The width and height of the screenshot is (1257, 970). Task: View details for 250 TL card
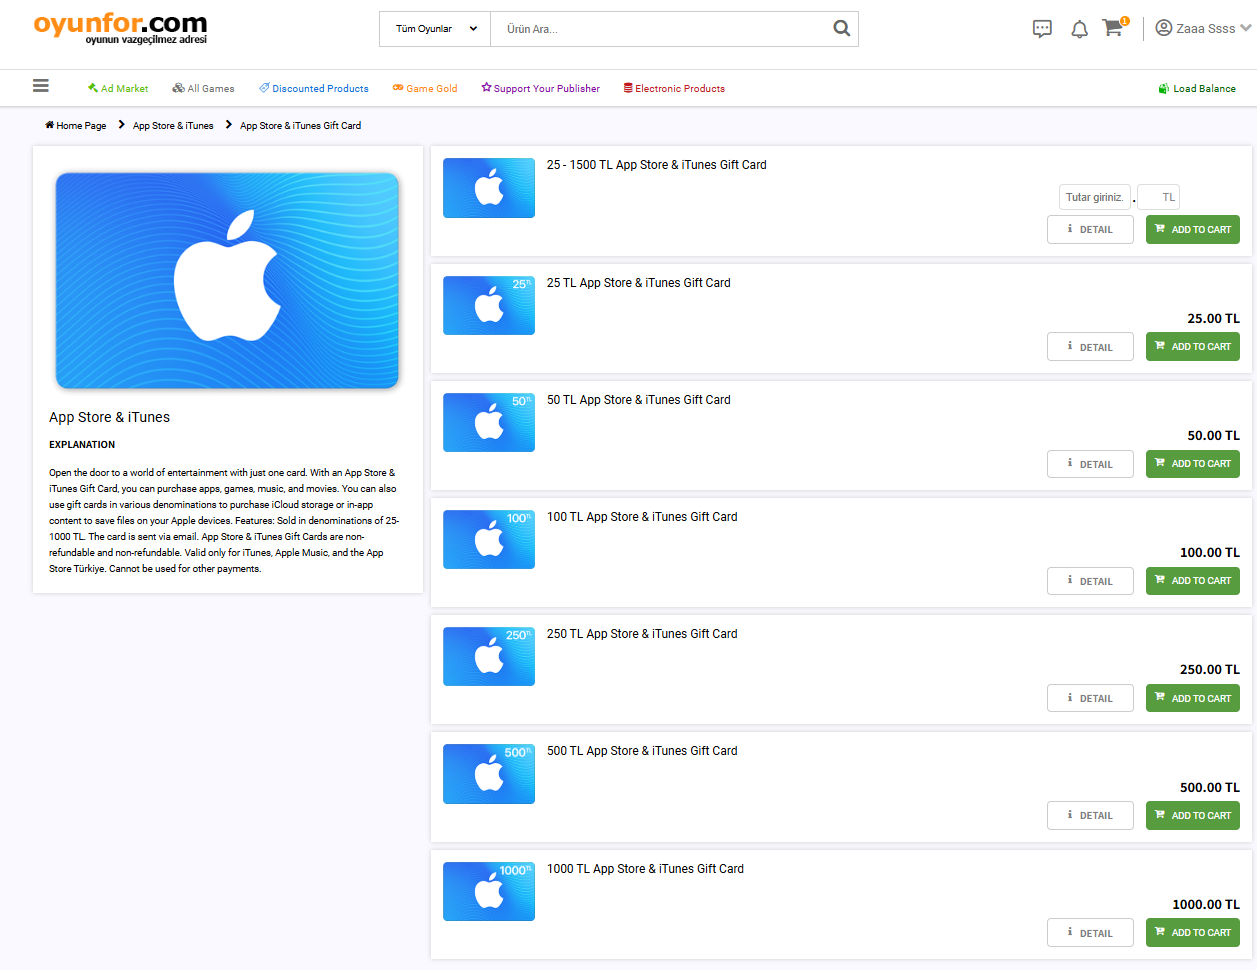pos(1090,698)
